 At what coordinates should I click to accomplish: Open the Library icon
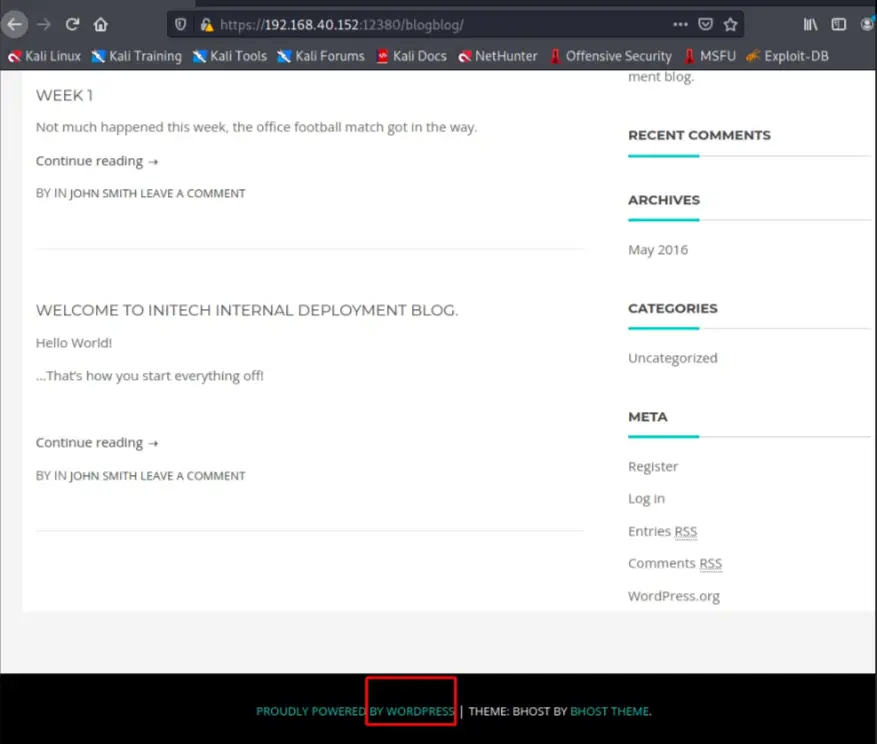click(810, 25)
